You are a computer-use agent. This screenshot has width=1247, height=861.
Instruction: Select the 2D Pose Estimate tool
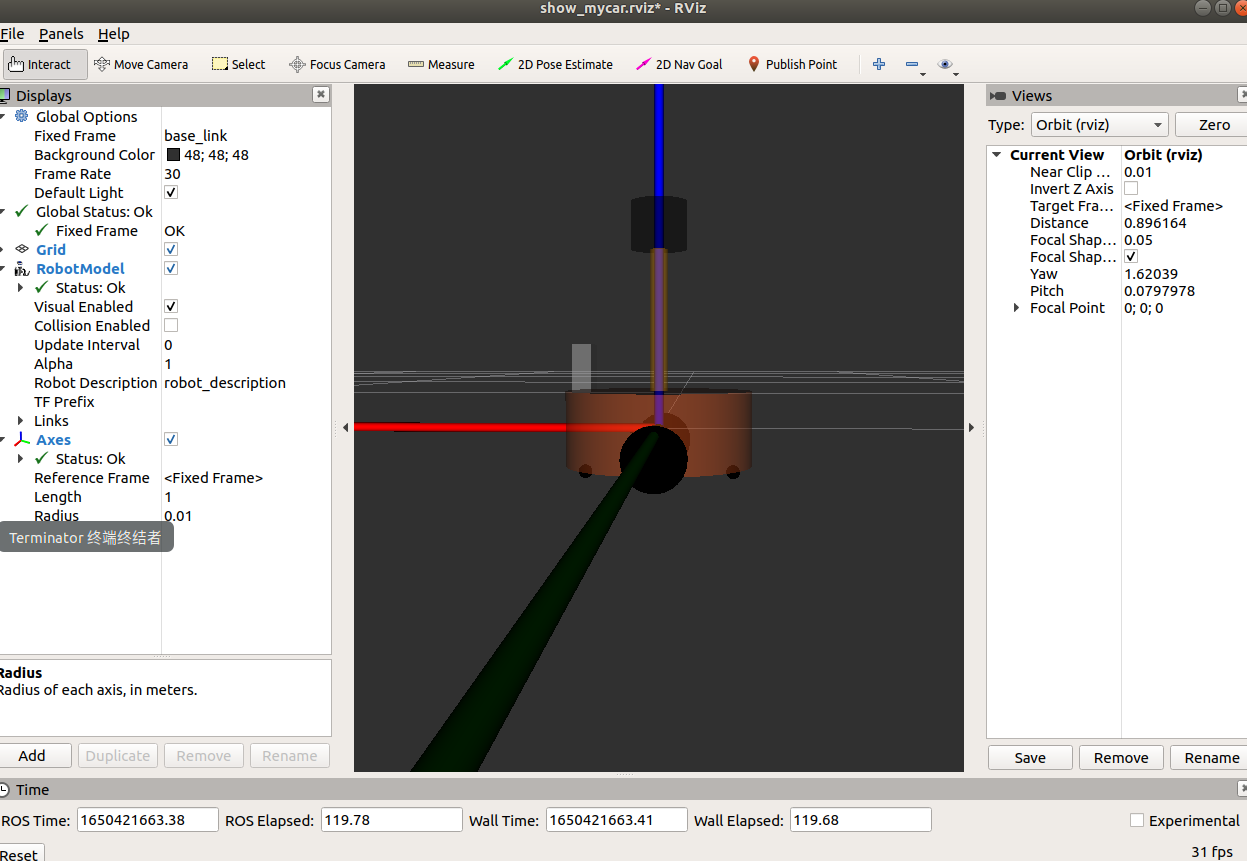pos(555,64)
